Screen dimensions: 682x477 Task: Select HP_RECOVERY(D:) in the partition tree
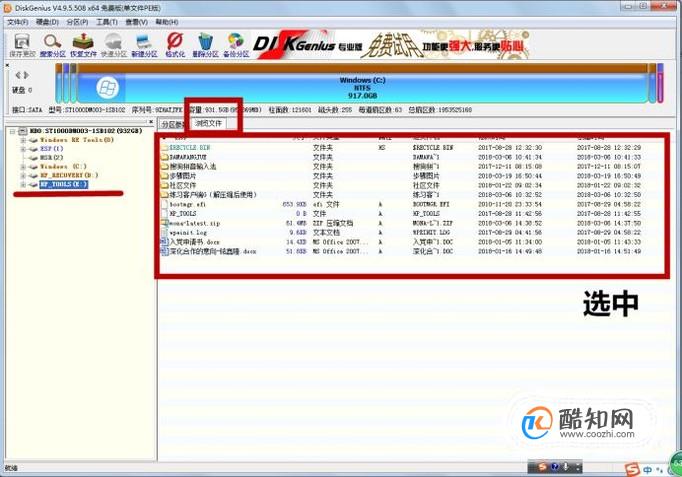(x=69, y=175)
